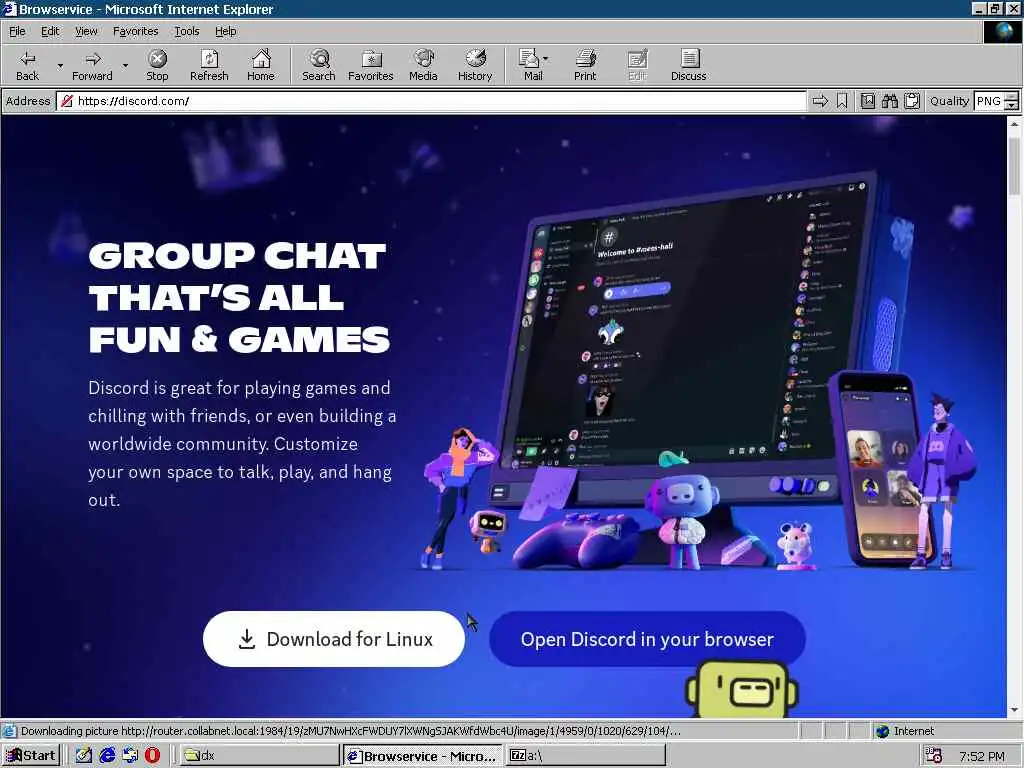This screenshot has height=768, width=1024.
Task: Open the Search pane from the toolbar
Action: [319, 65]
